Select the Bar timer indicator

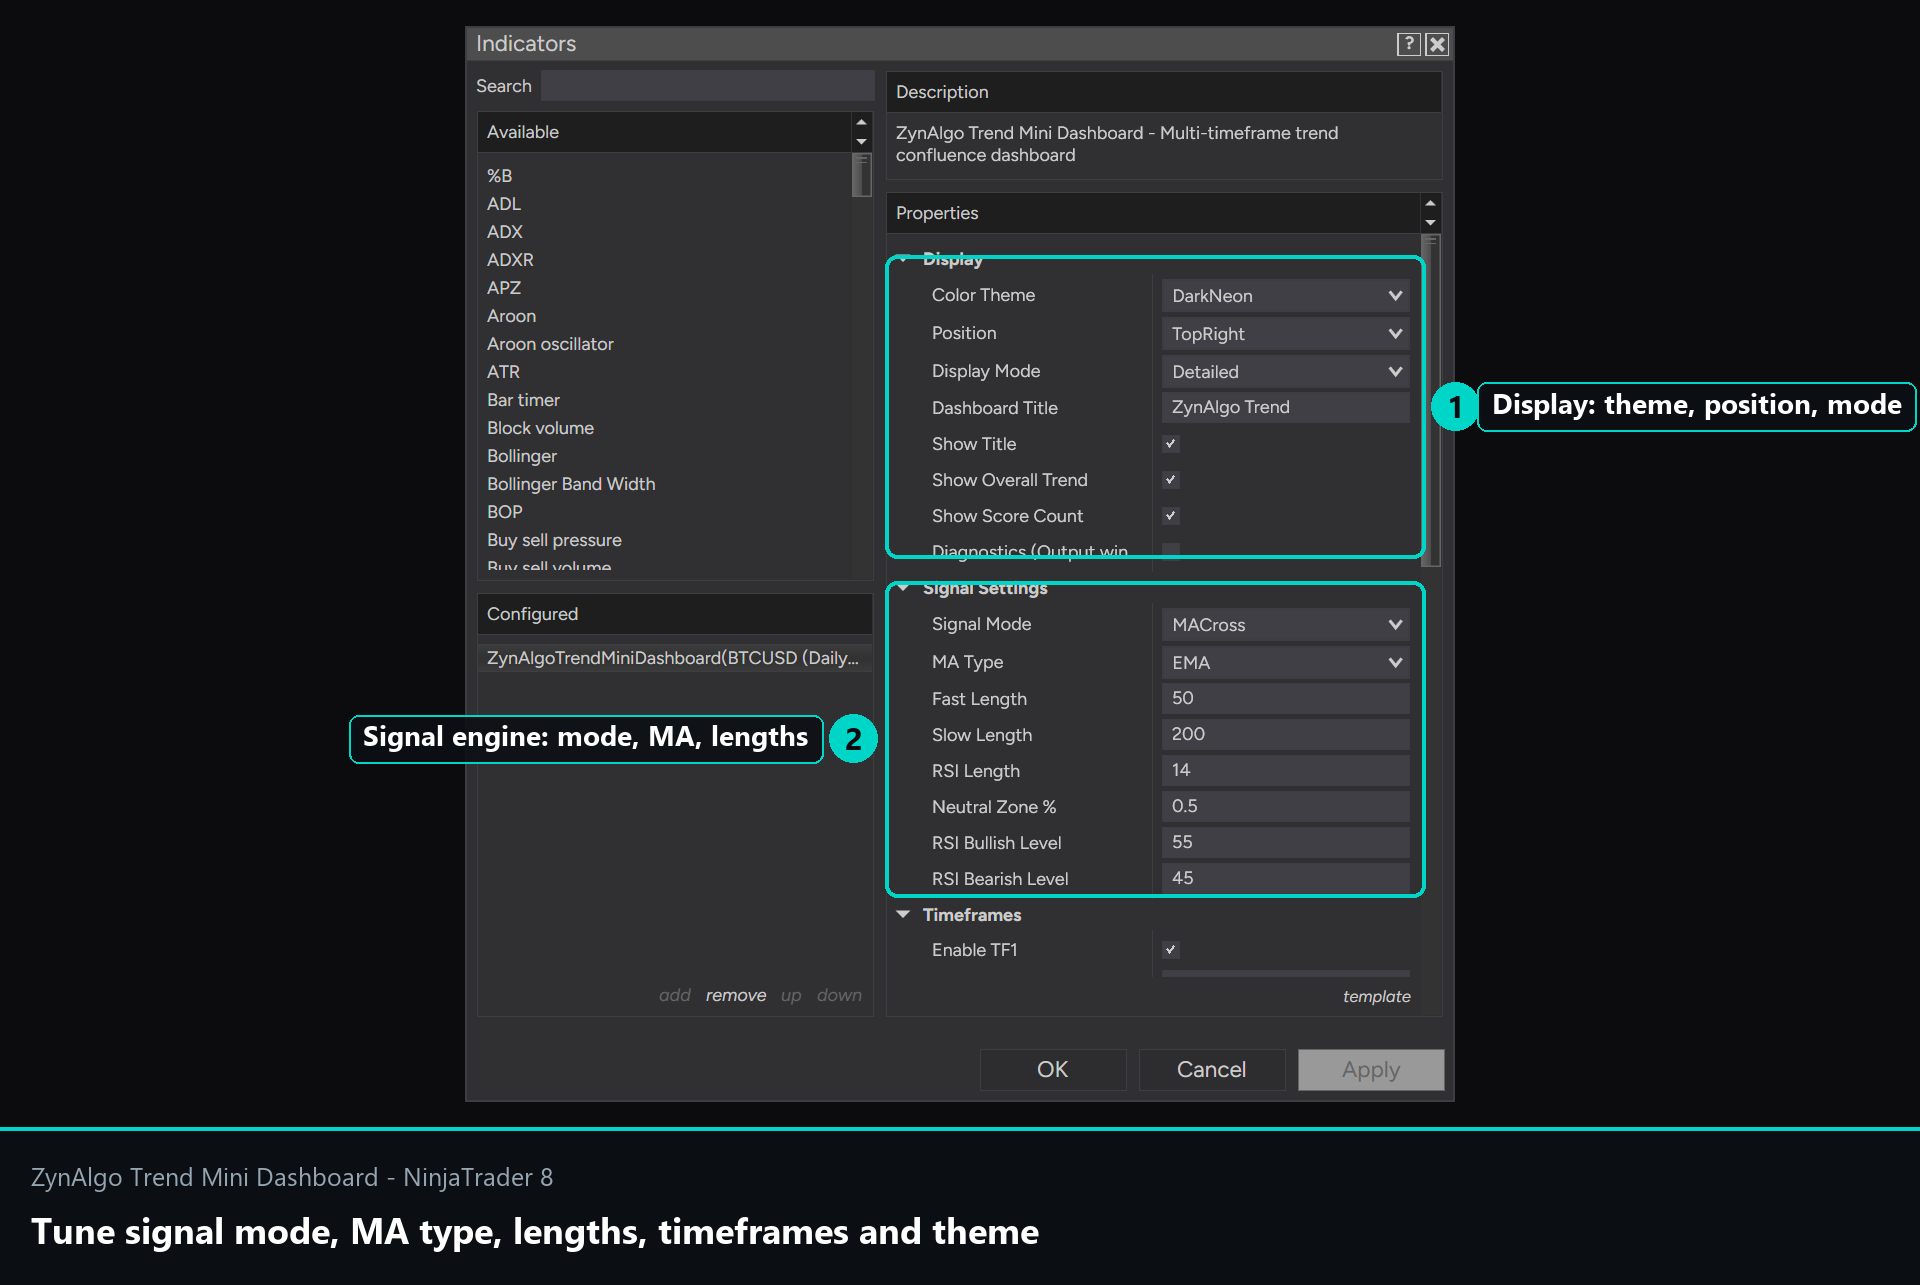(523, 400)
